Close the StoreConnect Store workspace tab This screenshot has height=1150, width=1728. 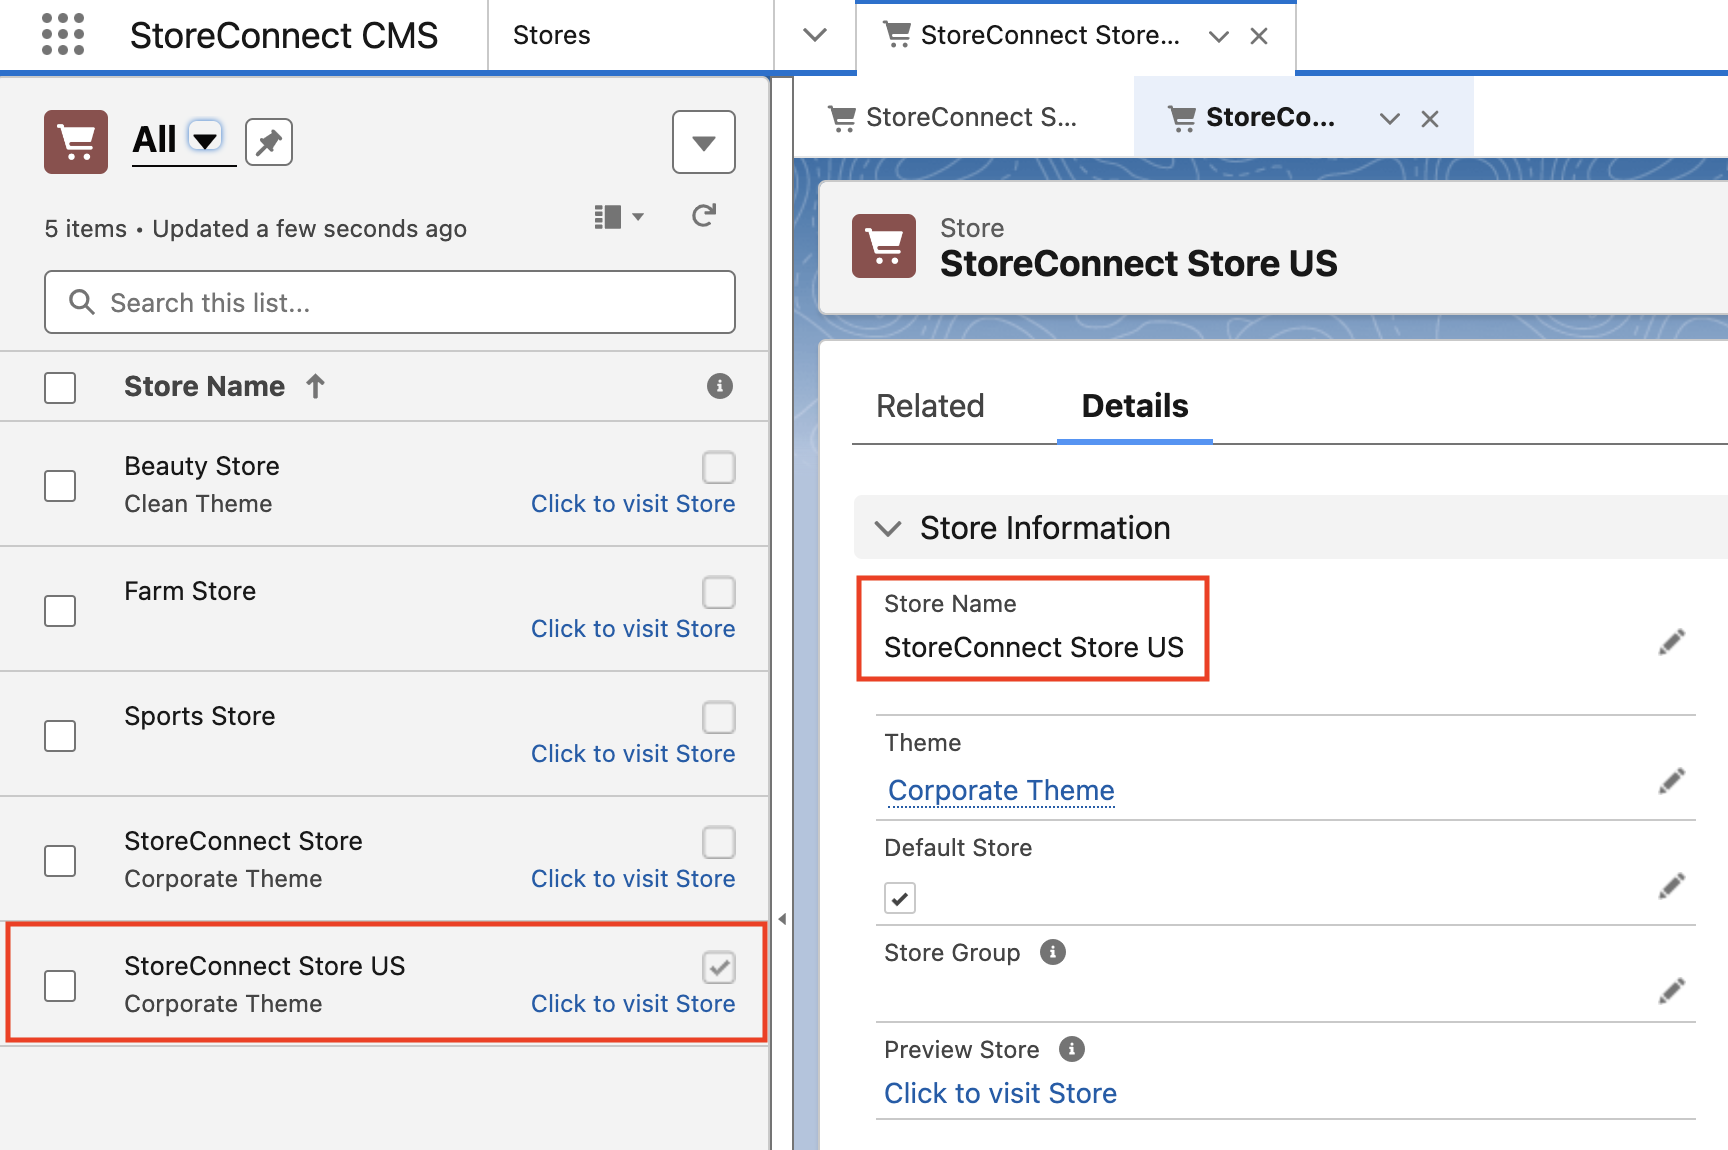point(1259,36)
